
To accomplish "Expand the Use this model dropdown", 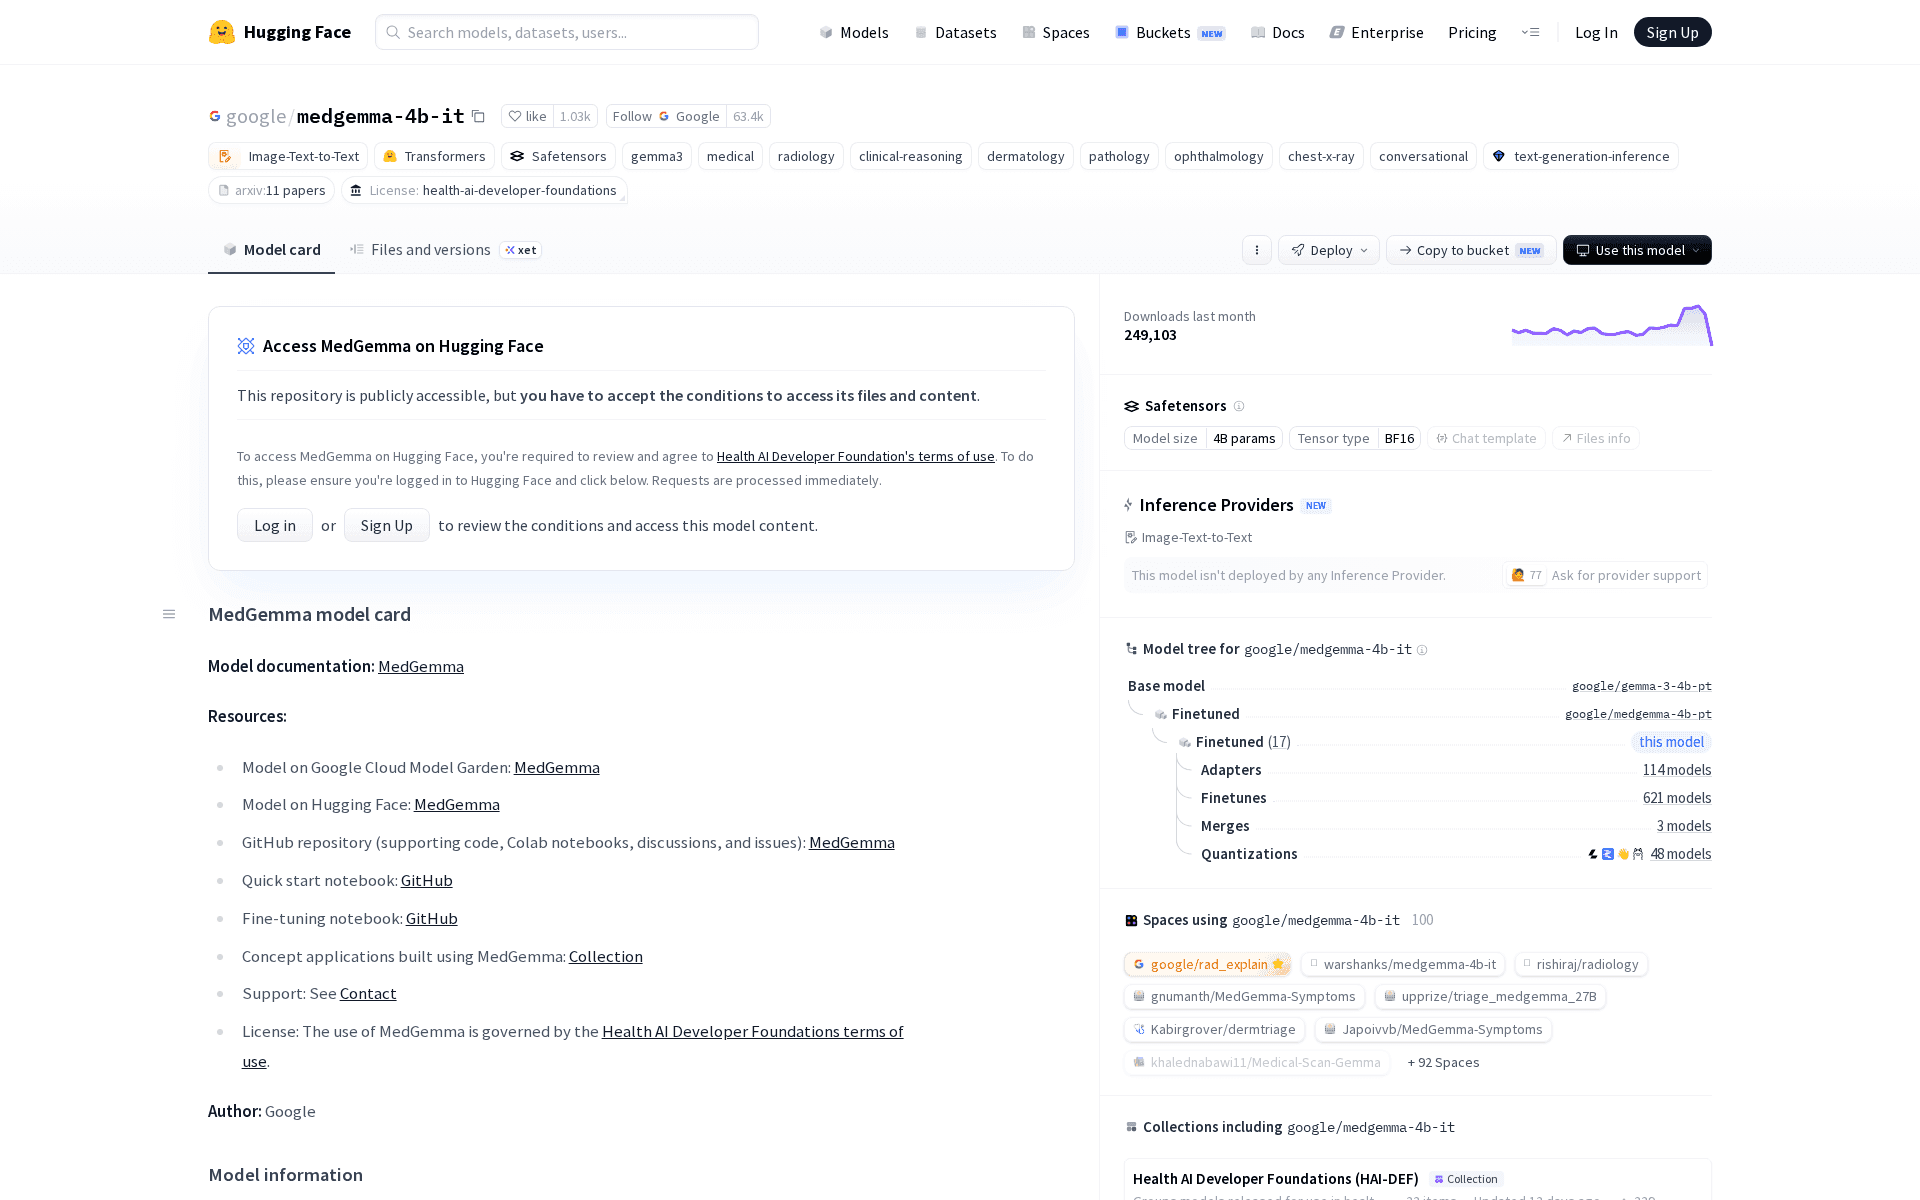I will click(x=1637, y=250).
